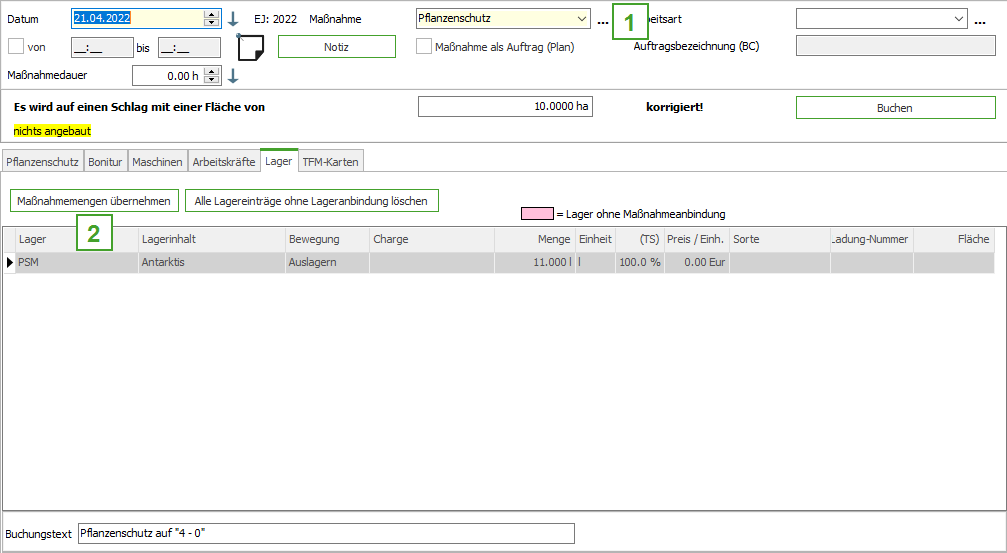Click the ellipsis button next to Maßnahme dropdown
1007x553 pixels.
tap(602, 20)
